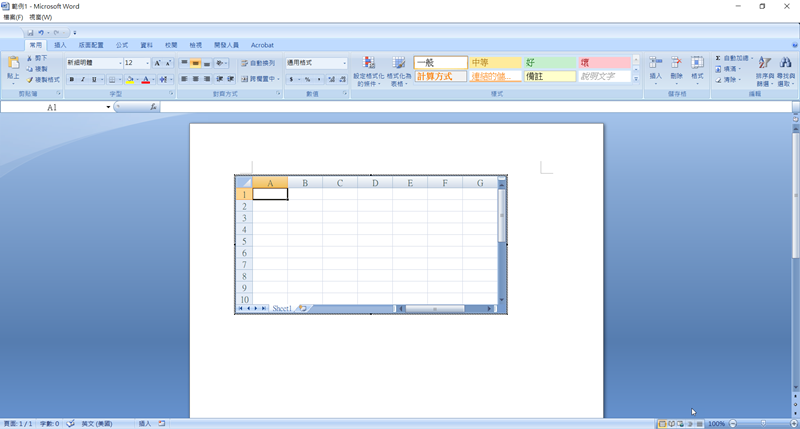The height and width of the screenshot is (429, 800).
Task: Toggle Bold formatting
Action: click(x=71, y=80)
